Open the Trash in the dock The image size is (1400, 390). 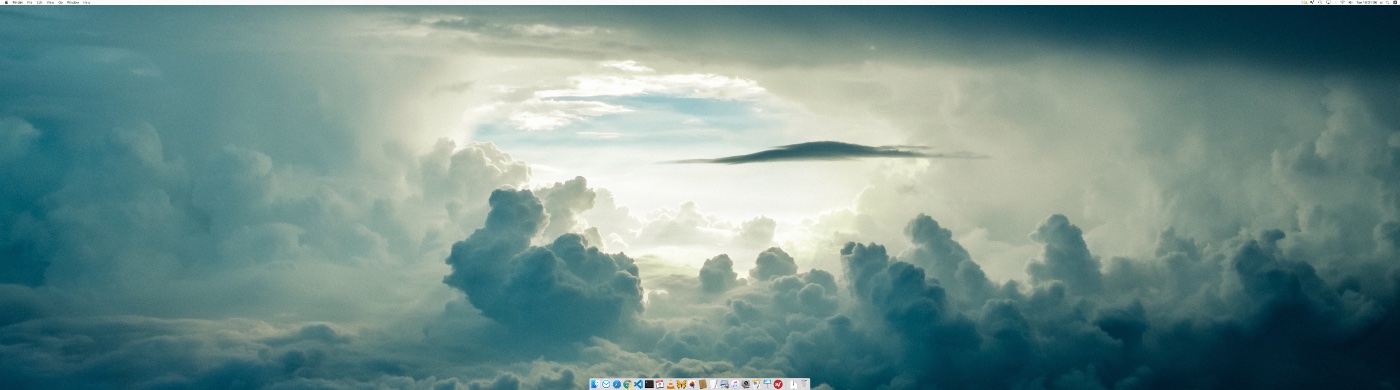pos(804,384)
